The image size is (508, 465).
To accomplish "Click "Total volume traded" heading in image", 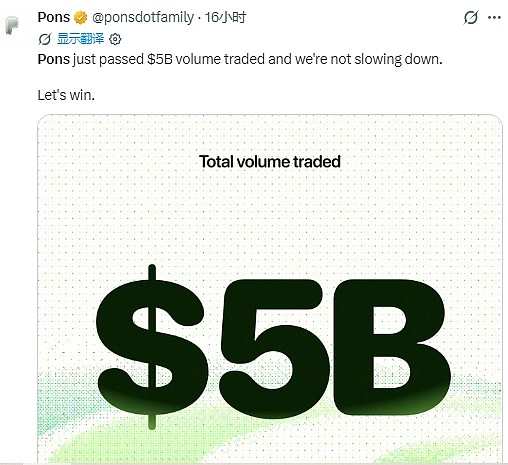I will point(270,162).
